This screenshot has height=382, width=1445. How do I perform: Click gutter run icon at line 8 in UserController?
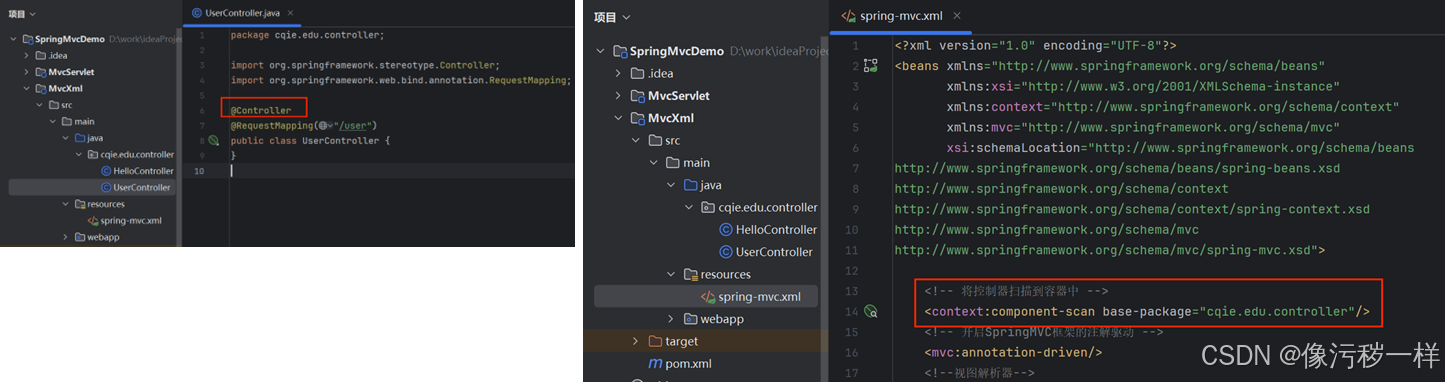coord(213,141)
